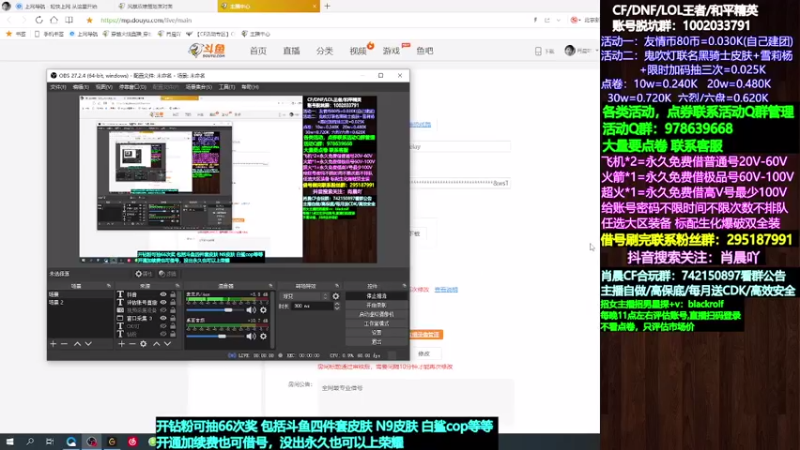This screenshot has height=450, width=800.
Task: Open scene transition properties gear
Action: click(x=336, y=296)
